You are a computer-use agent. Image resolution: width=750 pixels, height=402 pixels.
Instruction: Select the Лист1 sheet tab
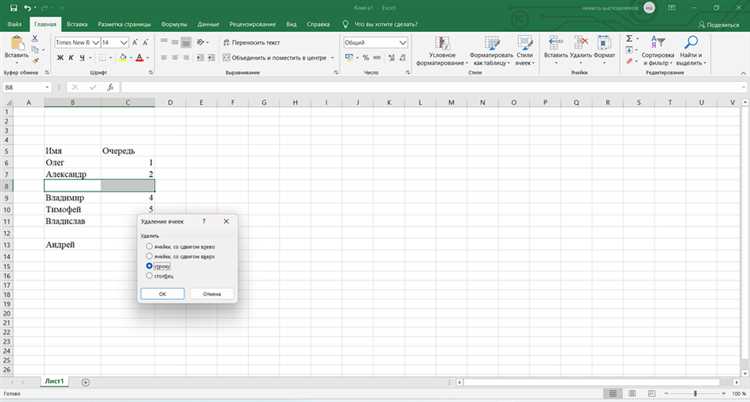[x=55, y=381]
